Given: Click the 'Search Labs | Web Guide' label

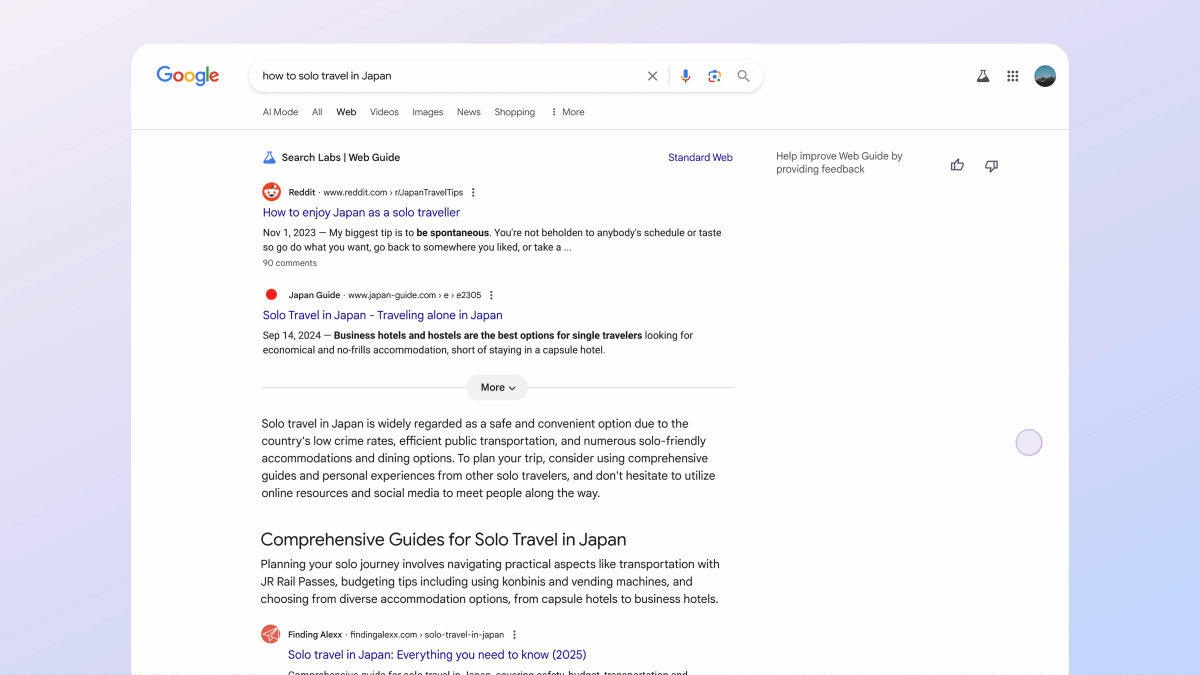Looking at the screenshot, I should tap(341, 157).
